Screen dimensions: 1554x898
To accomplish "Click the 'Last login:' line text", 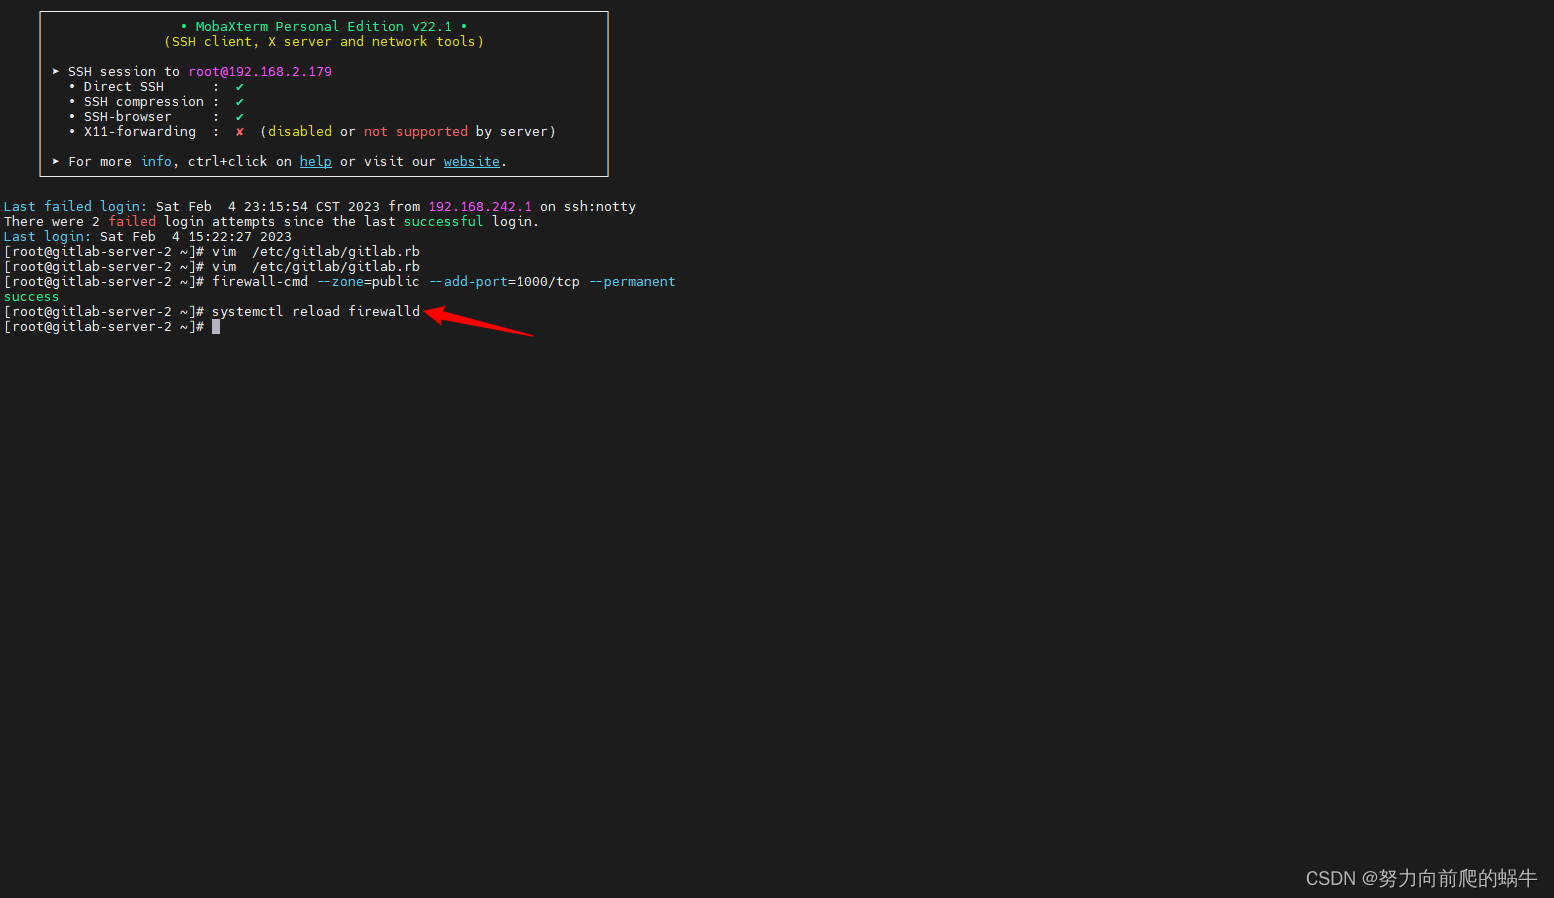I will point(148,237).
